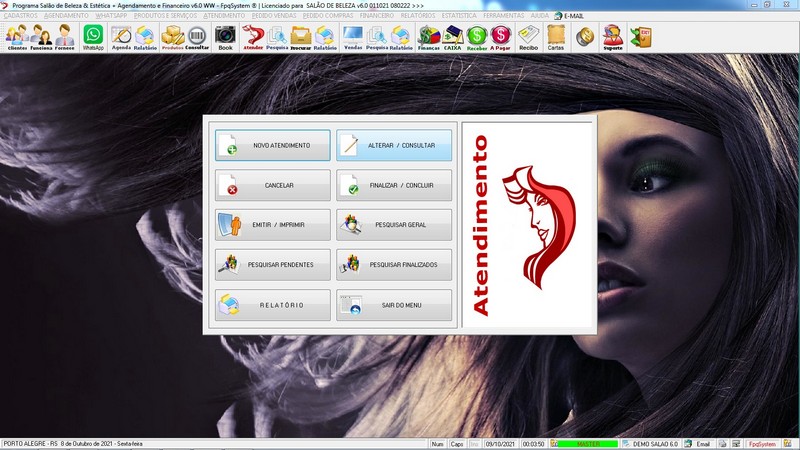Click the CANCELAR button
This screenshot has height=450, width=800.
click(272, 185)
